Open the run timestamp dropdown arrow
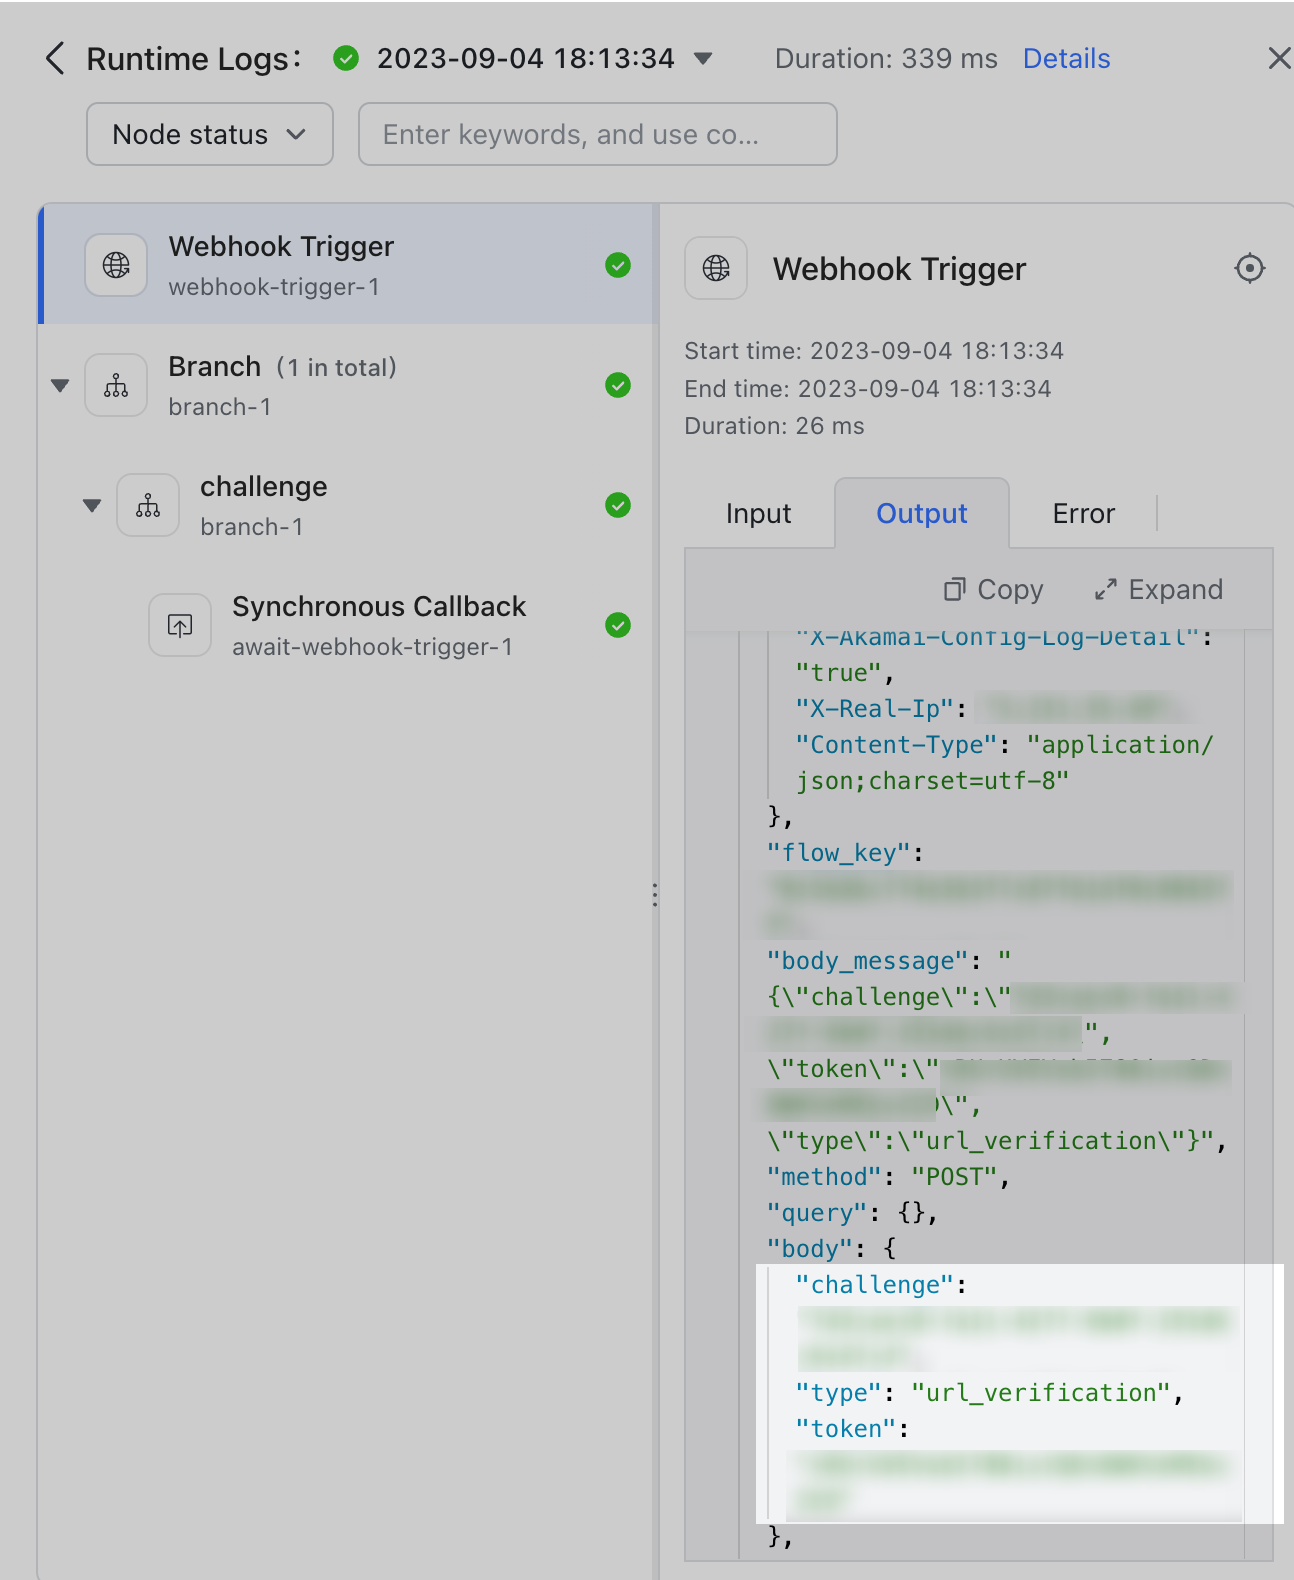Viewport: 1294px width, 1580px height. coord(703,59)
